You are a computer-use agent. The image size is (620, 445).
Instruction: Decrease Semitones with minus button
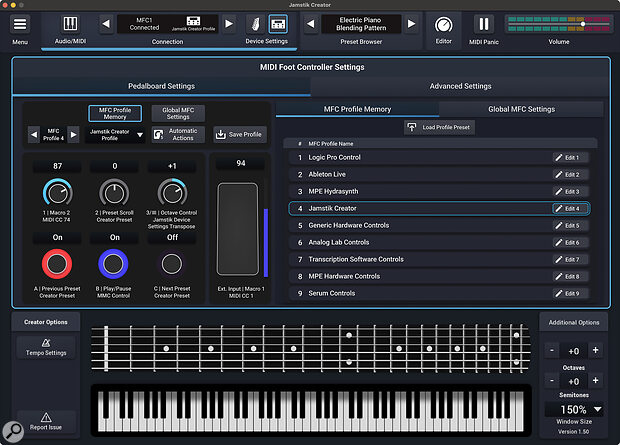552,381
